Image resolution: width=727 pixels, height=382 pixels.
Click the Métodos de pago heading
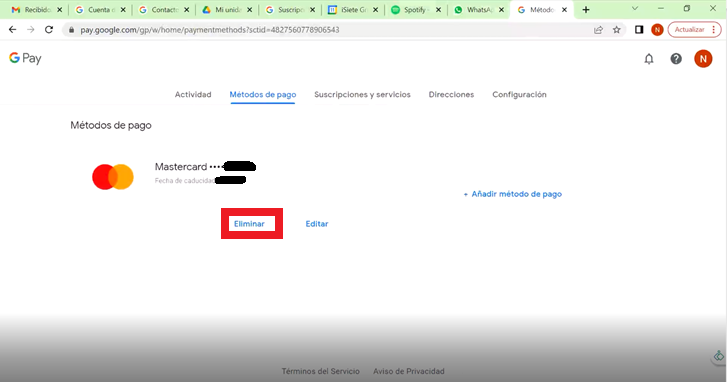(x=111, y=125)
